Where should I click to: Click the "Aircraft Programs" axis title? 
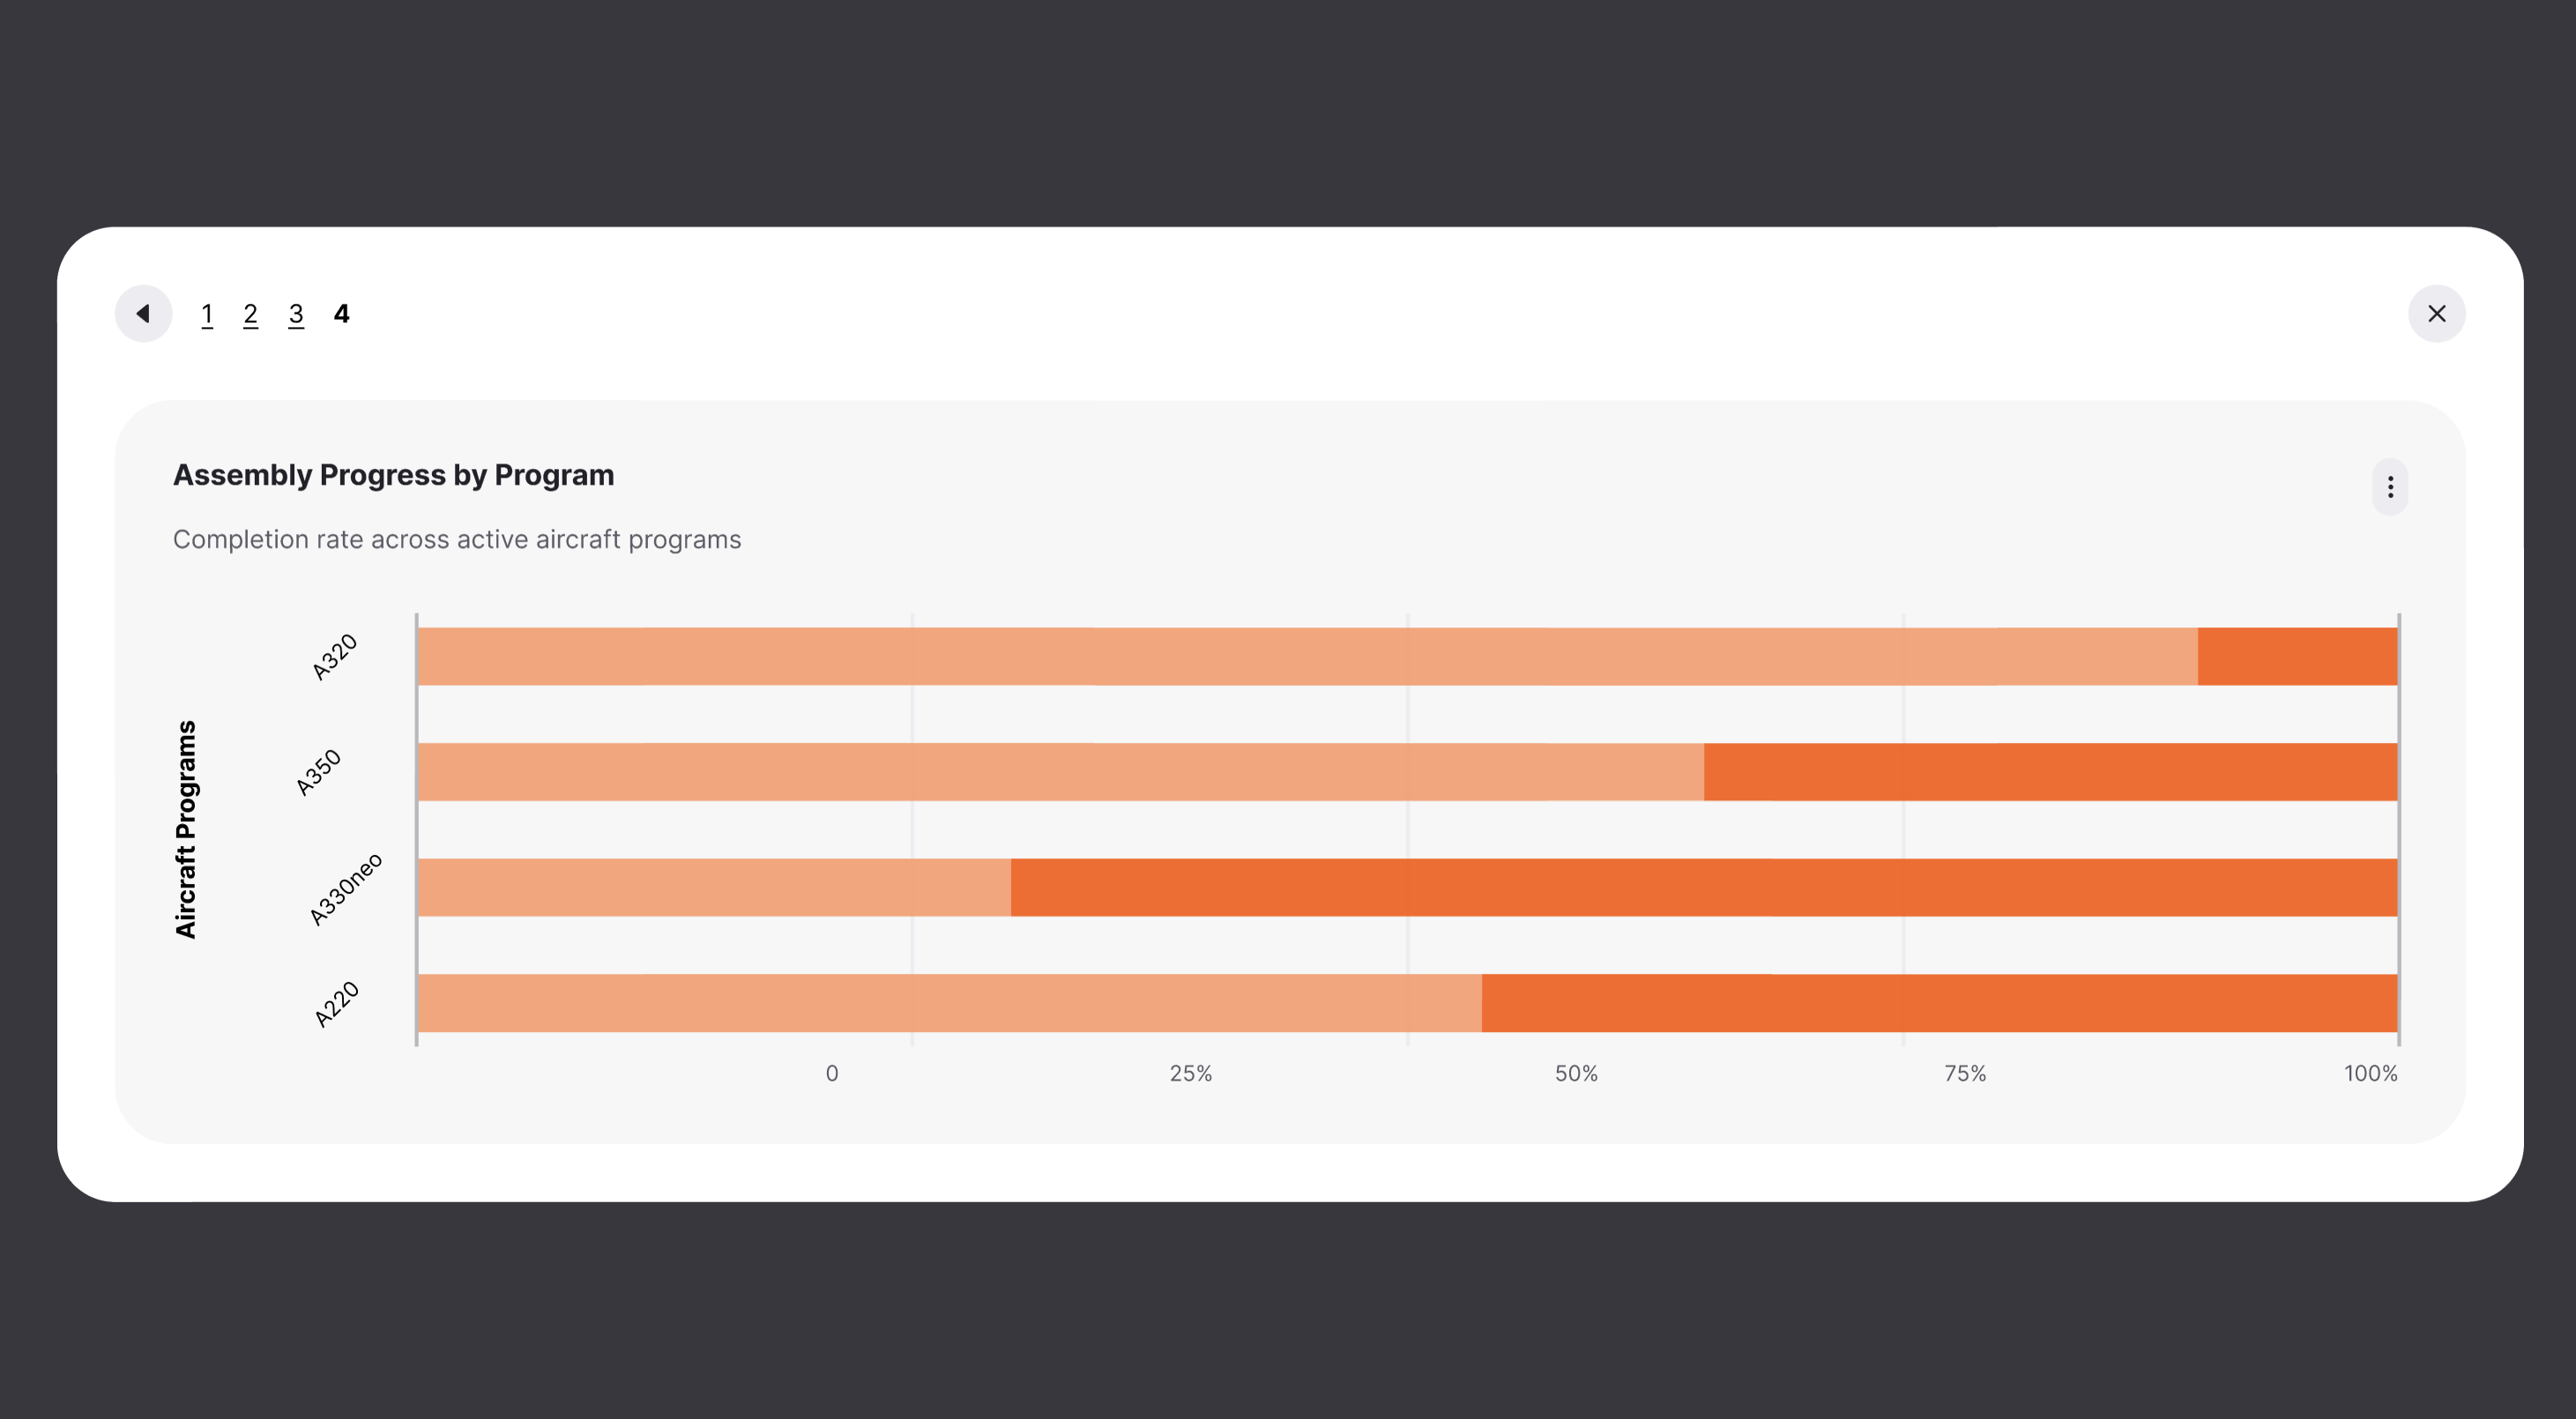tap(186, 829)
